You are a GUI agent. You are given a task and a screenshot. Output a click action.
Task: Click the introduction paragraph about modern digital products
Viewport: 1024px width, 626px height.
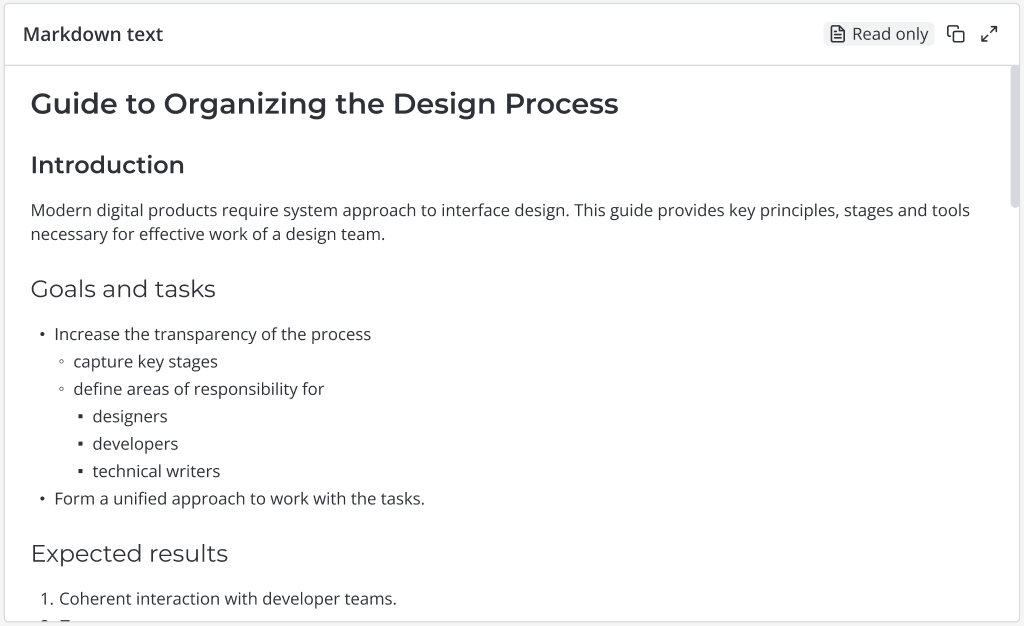(x=500, y=223)
